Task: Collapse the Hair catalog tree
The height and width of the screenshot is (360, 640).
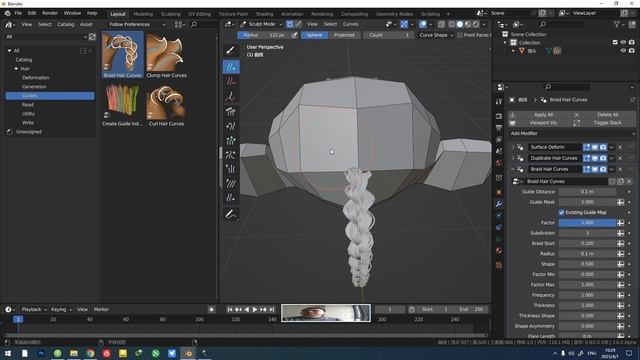Action: coord(16,69)
